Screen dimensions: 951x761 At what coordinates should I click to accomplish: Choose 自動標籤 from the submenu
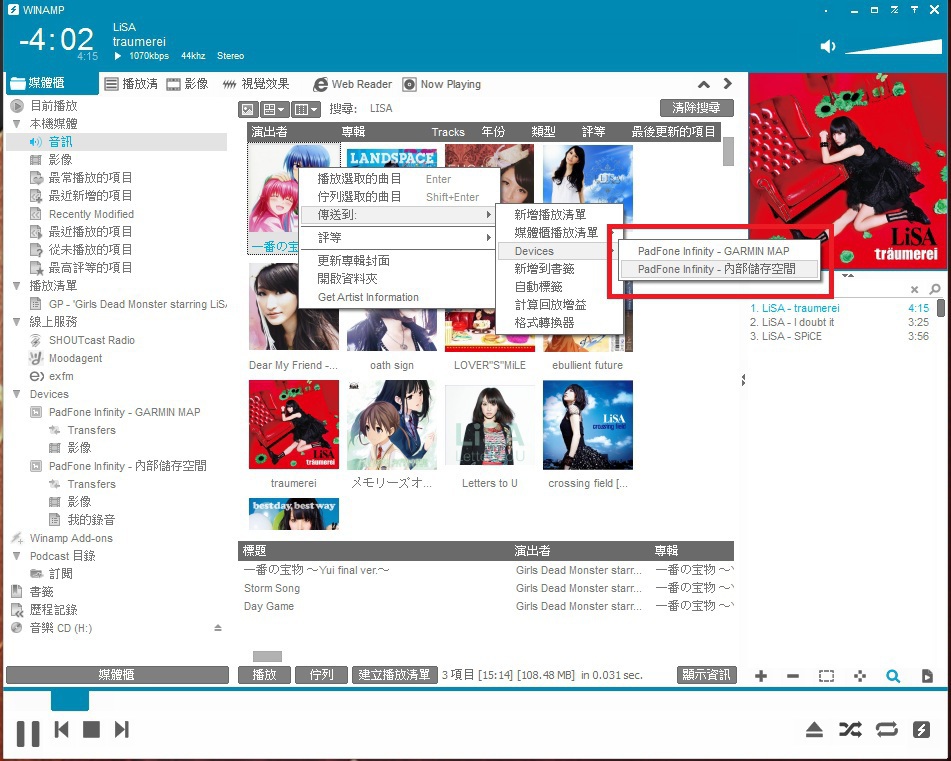point(559,287)
